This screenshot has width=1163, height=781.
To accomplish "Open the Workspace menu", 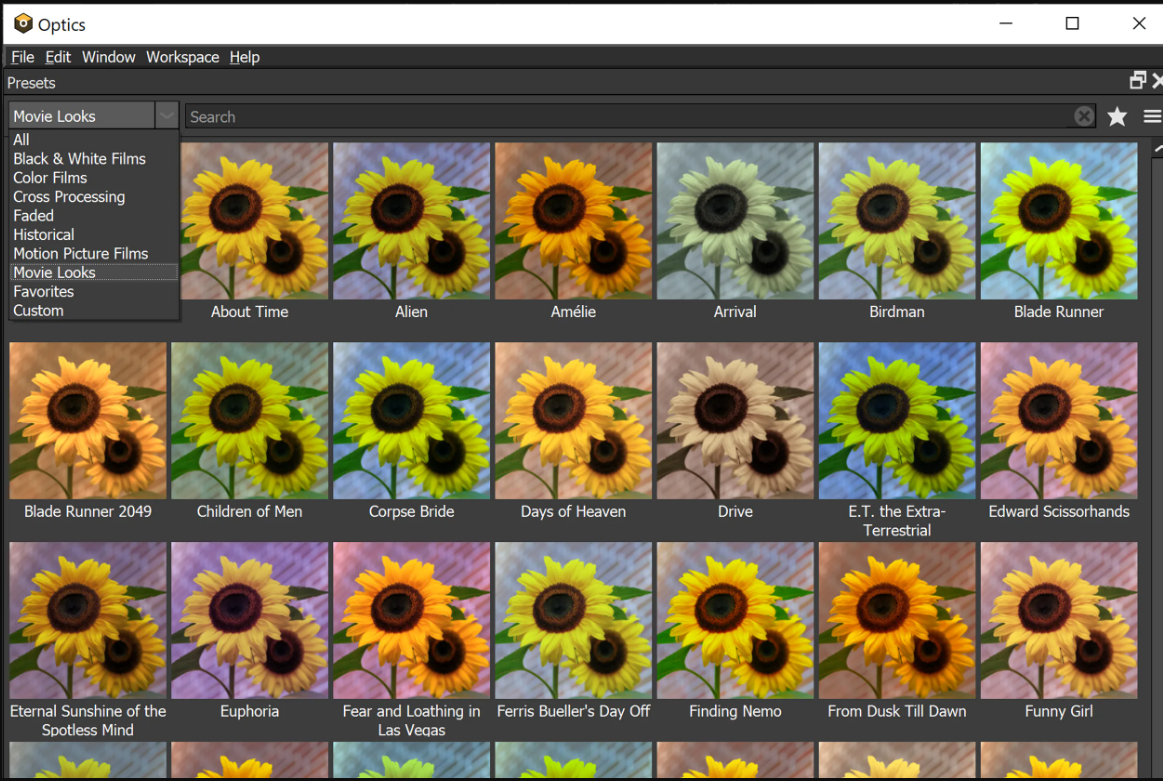I will tap(182, 57).
